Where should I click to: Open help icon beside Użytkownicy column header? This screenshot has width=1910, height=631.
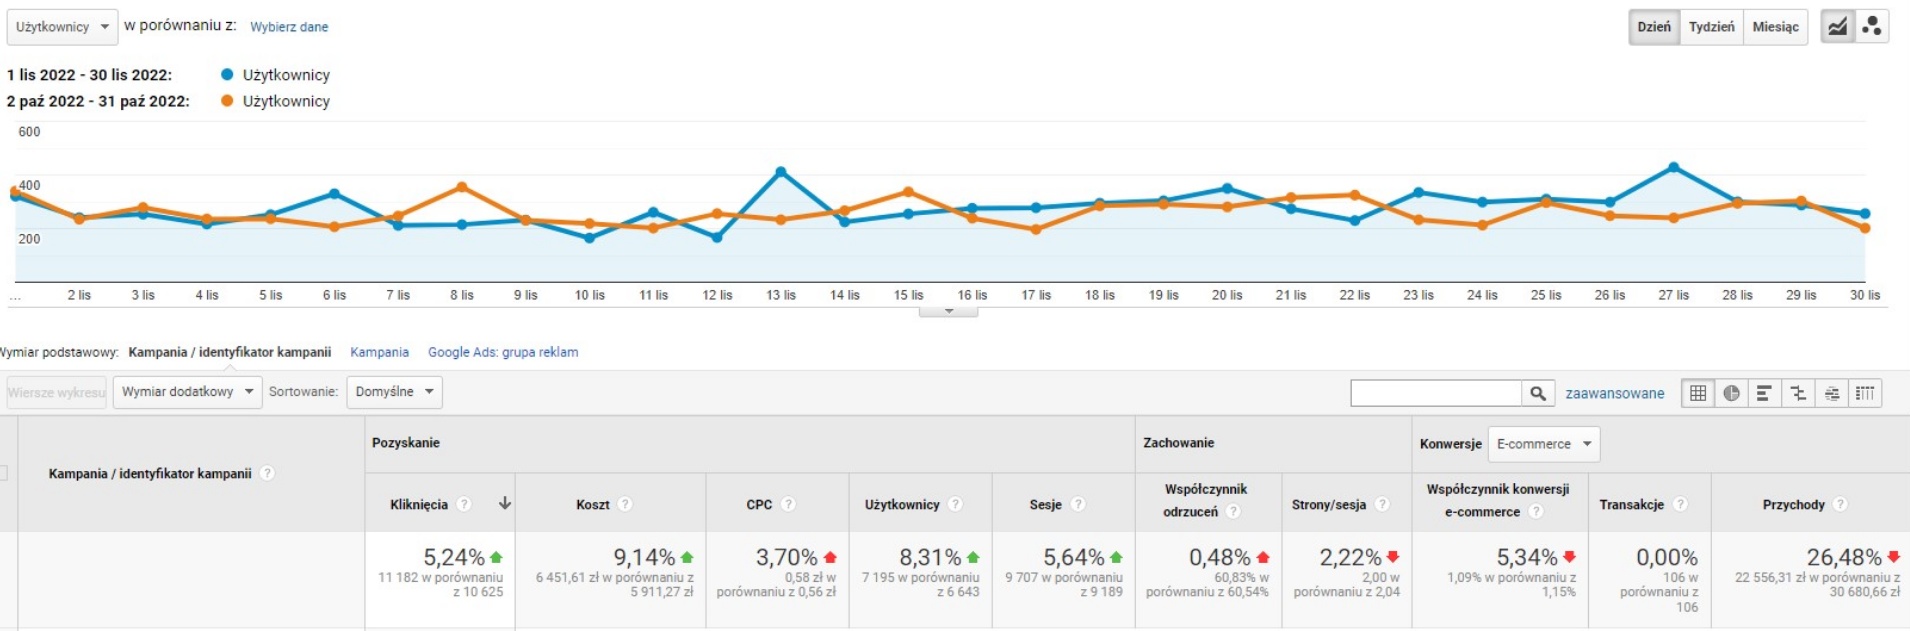(x=955, y=504)
